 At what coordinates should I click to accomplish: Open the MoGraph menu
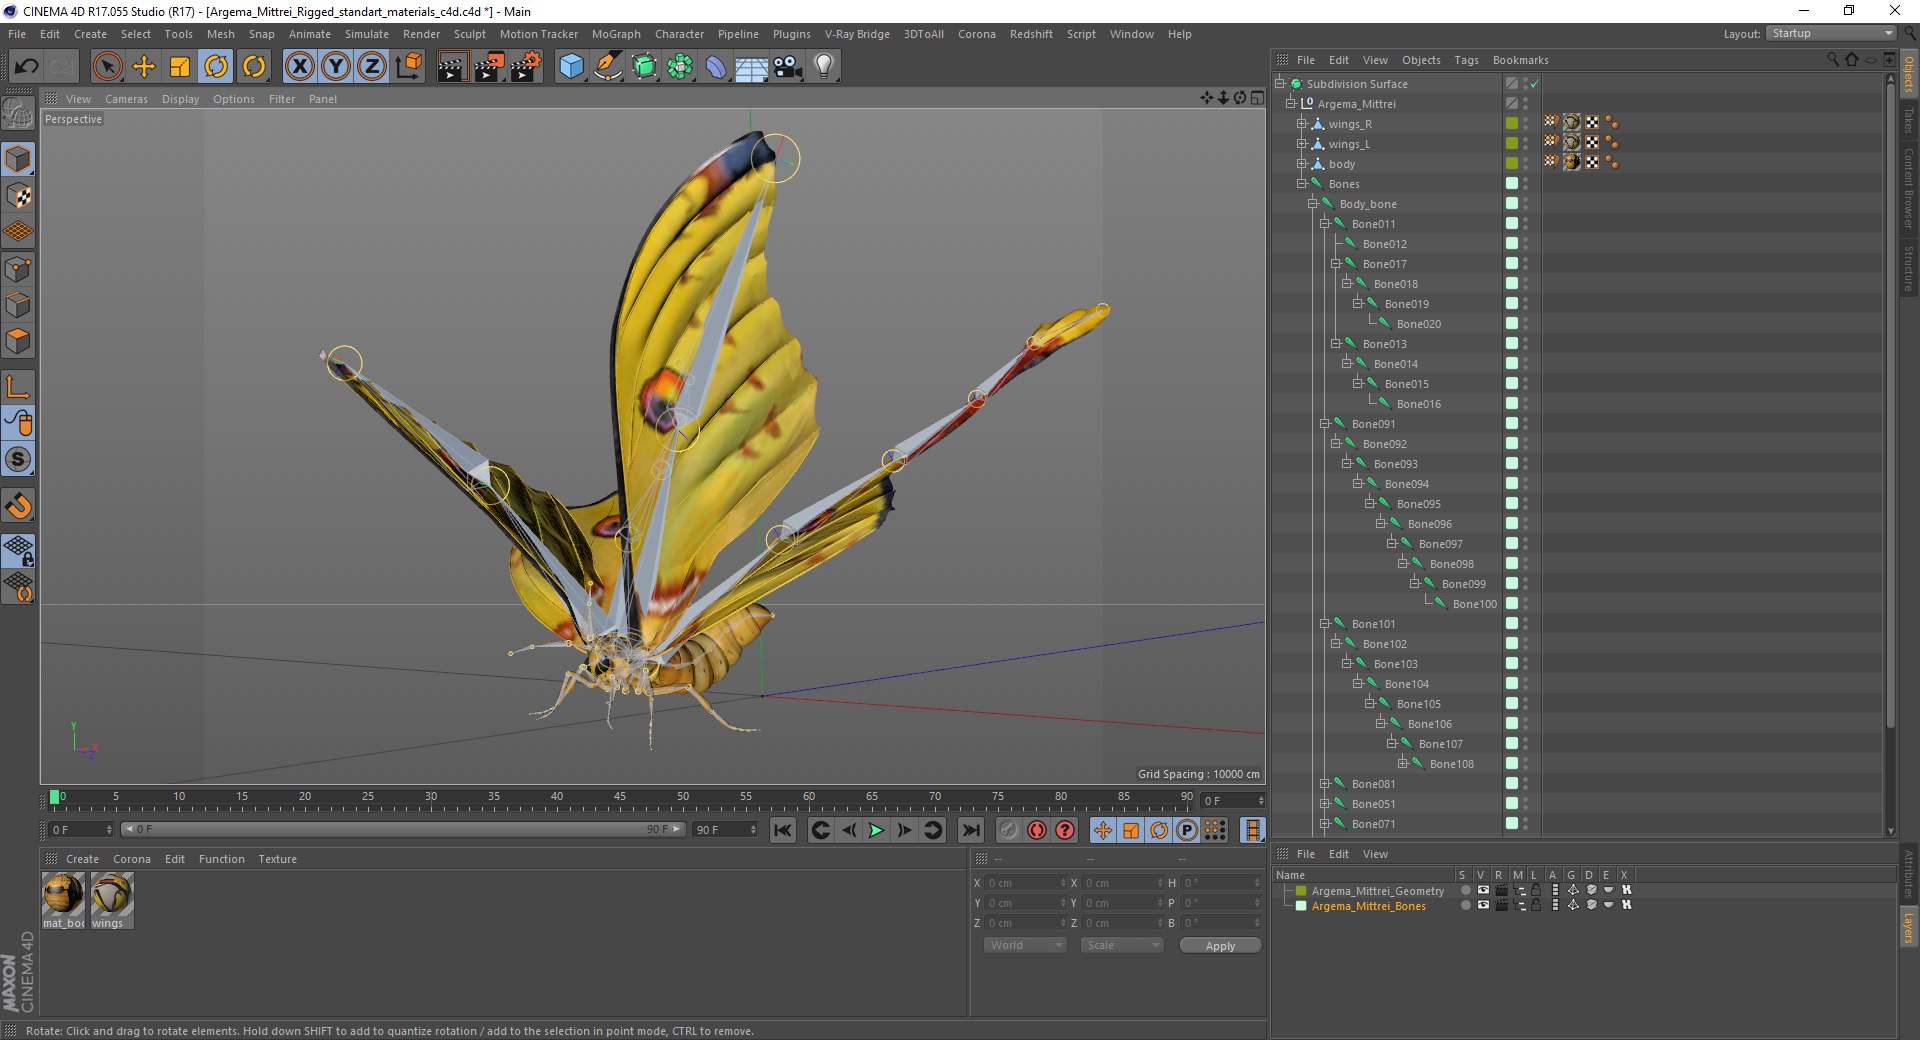(x=616, y=34)
